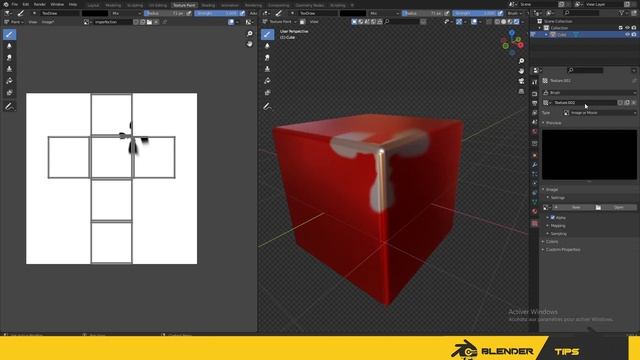Select the Soften tool in 3D viewport
Viewport: 640px width, 360px height.
[267, 46]
